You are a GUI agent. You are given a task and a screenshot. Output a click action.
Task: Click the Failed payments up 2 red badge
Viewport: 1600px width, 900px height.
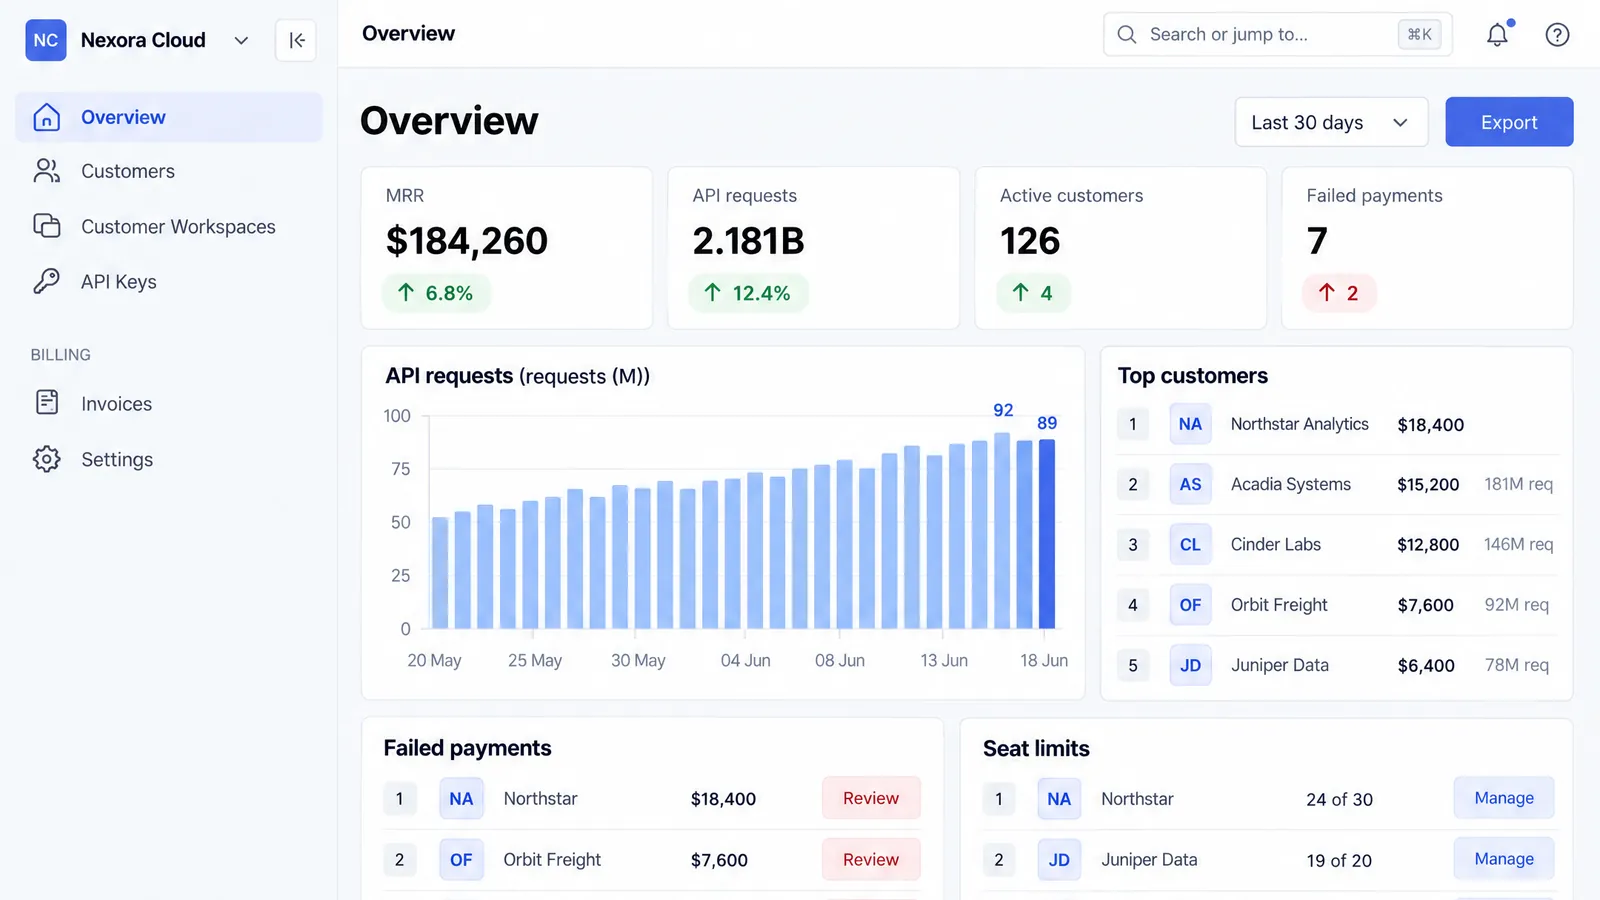tap(1339, 293)
